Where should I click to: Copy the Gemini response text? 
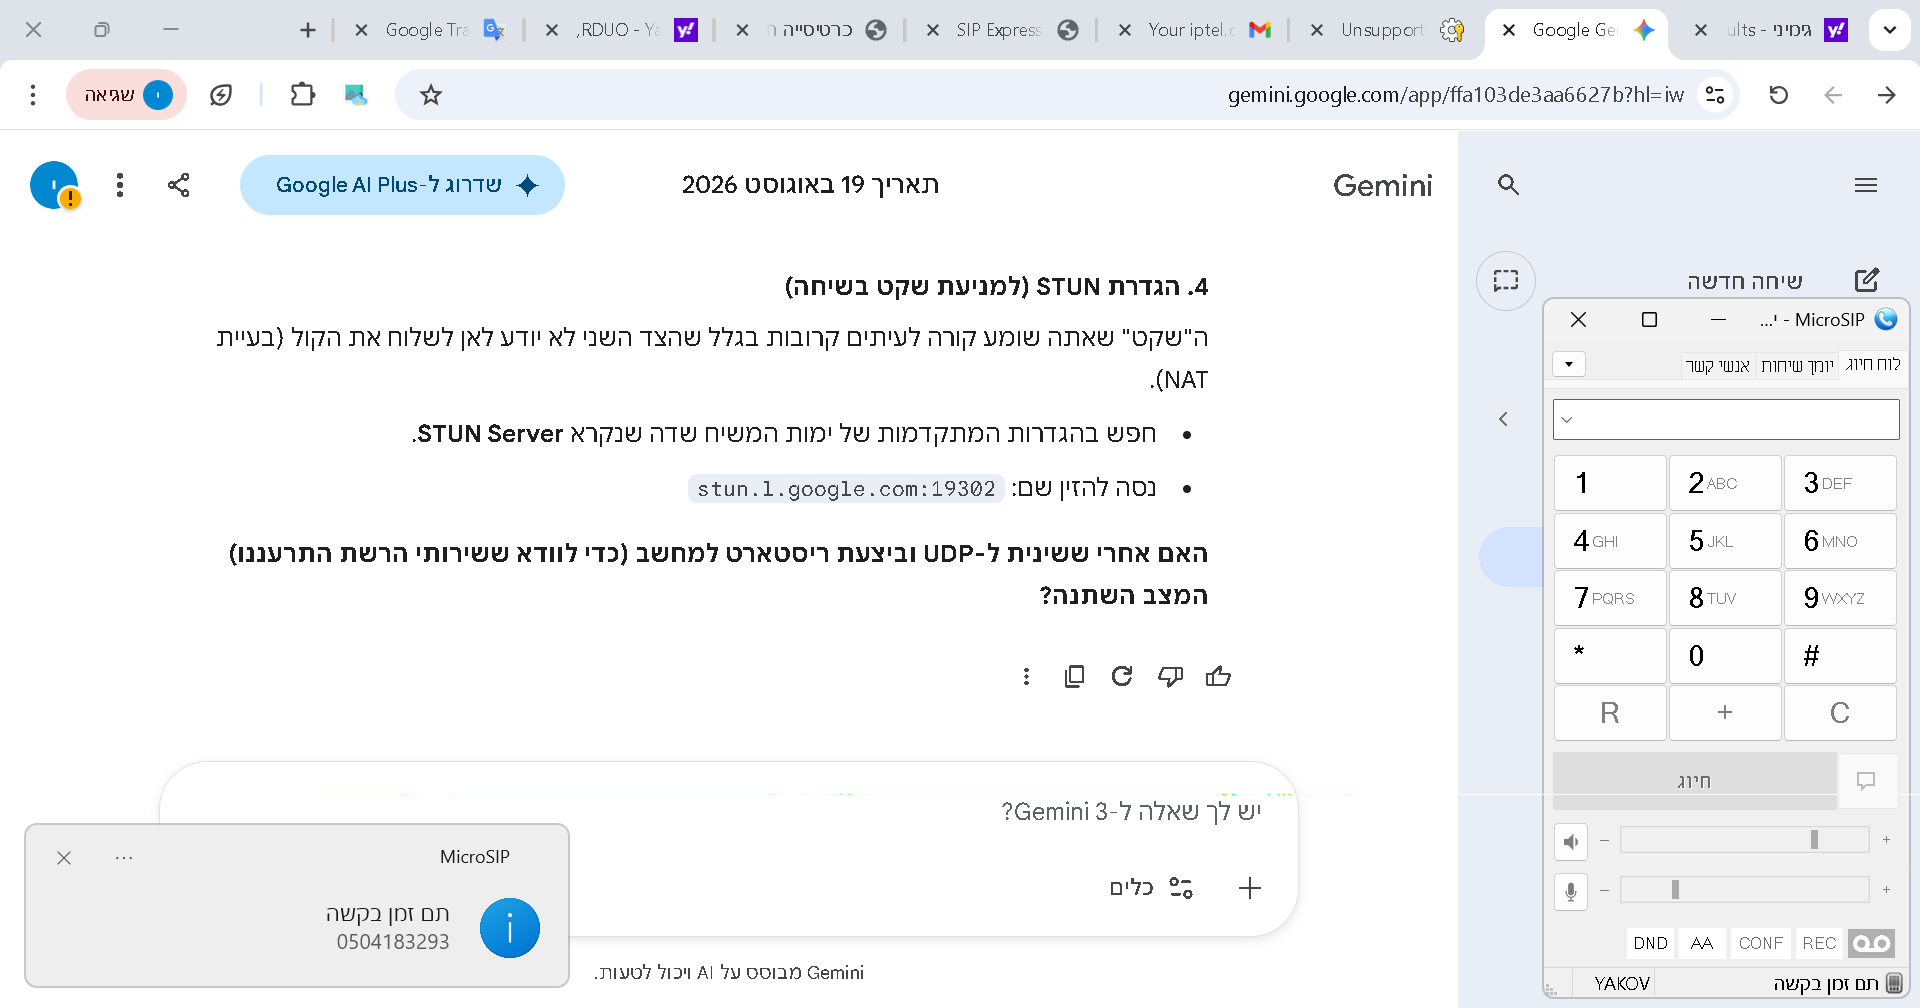[1074, 677]
